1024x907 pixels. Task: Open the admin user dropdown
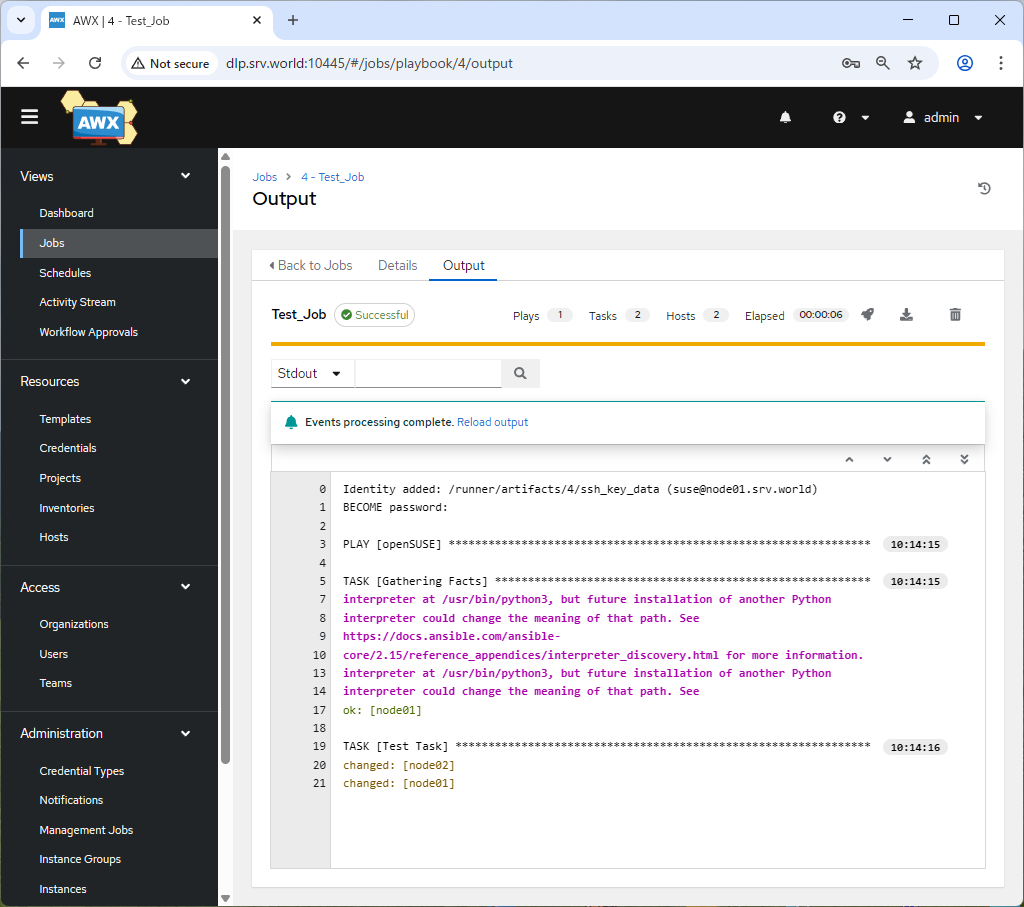(x=943, y=118)
